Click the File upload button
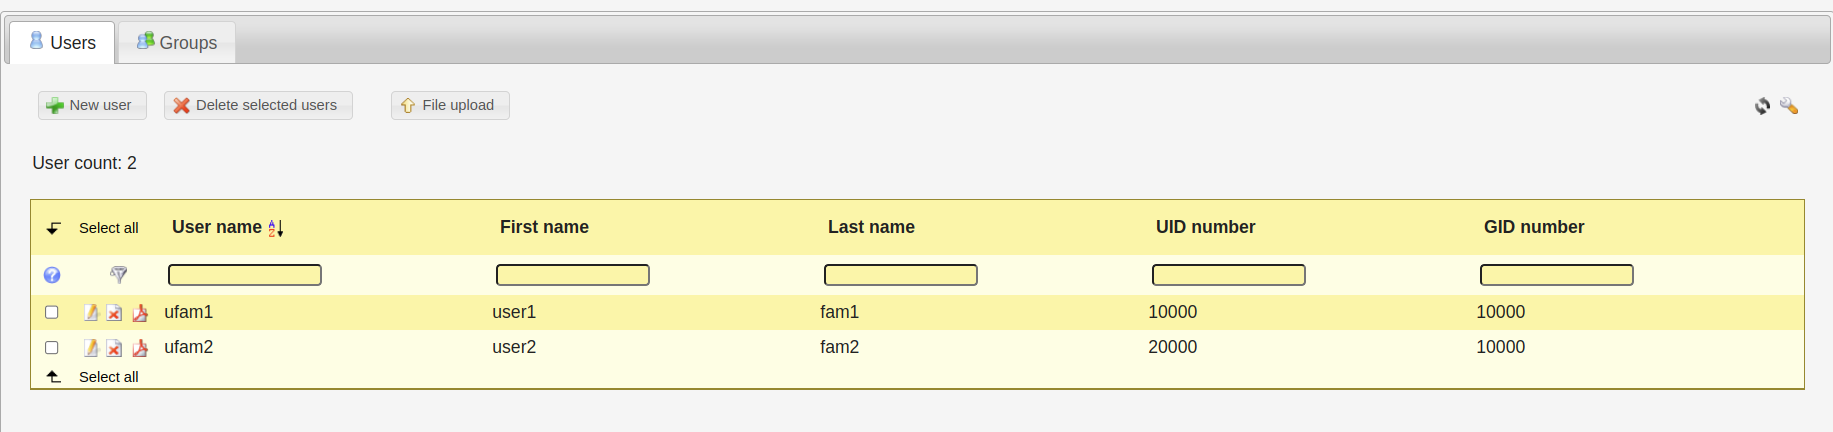This screenshot has width=1833, height=432. pos(450,105)
